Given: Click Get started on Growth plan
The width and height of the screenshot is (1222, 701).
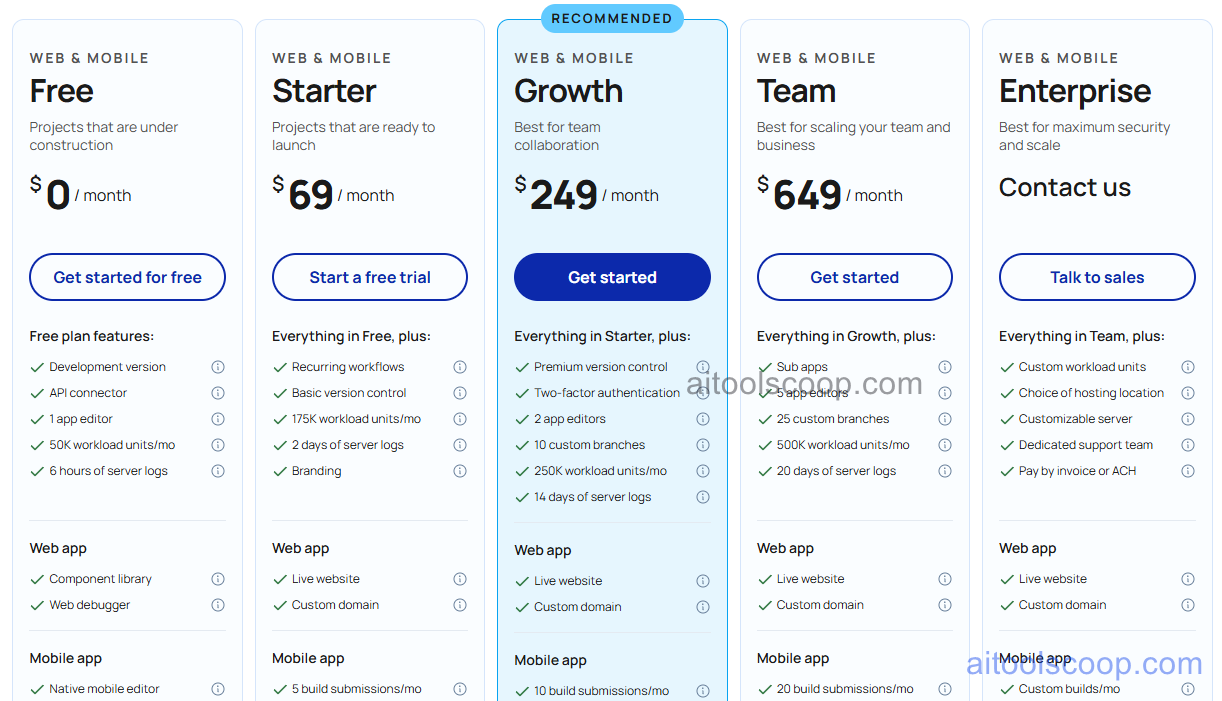Looking at the screenshot, I should (x=612, y=277).
